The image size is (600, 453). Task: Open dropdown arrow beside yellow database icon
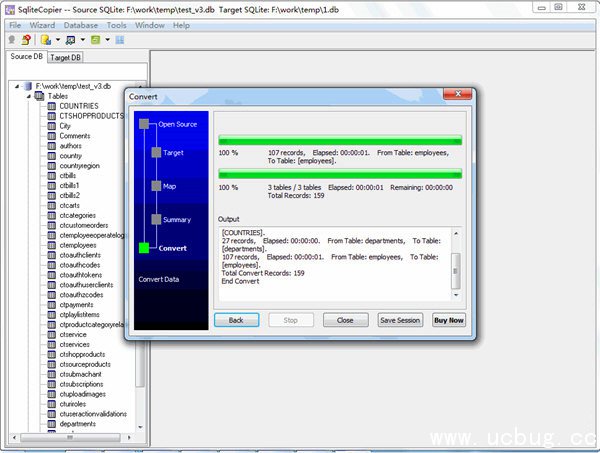point(57,40)
